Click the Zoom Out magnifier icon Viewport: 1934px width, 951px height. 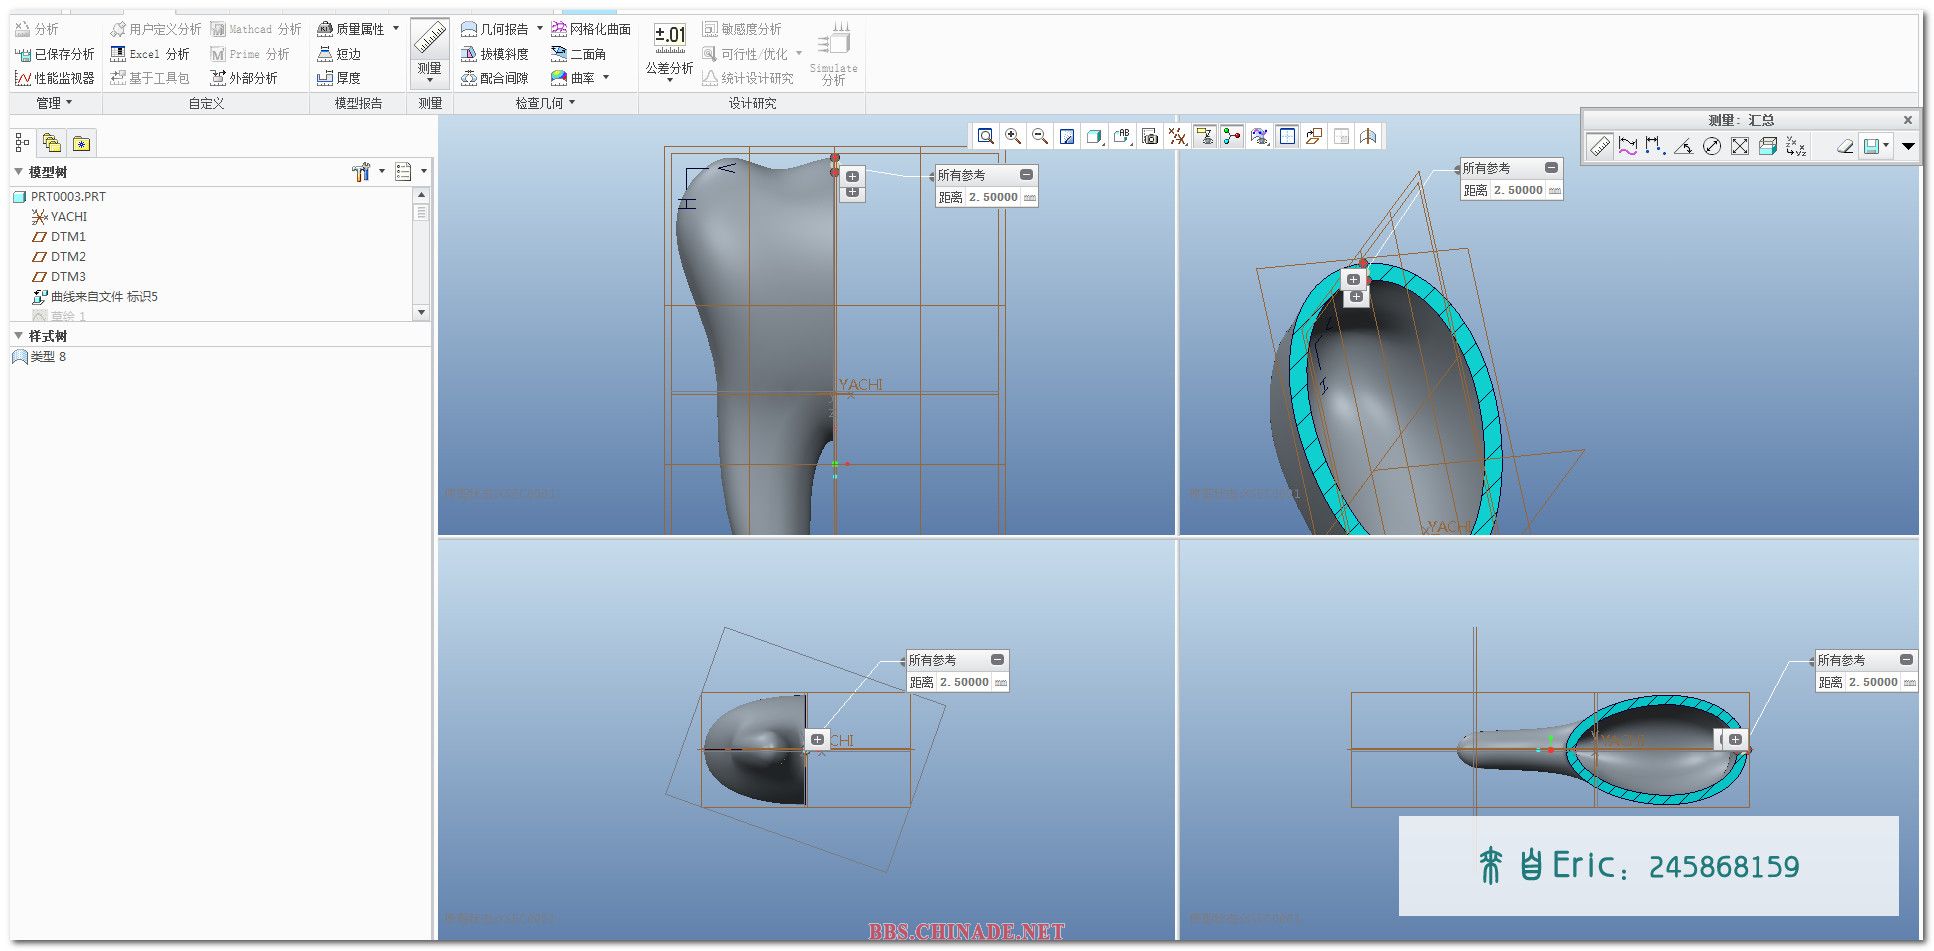(x=1040, y=136)
